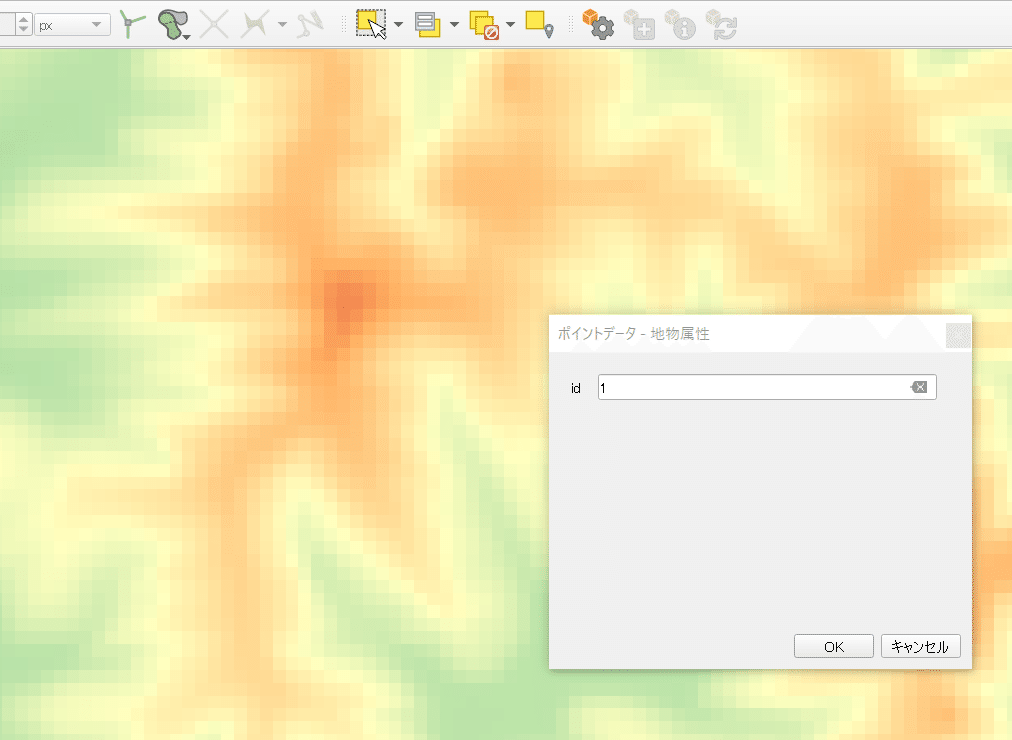This screenshot has height=740, width=1012.
Task: Click the greyed snap on intersection icon
Action: (x=214, y=25)
